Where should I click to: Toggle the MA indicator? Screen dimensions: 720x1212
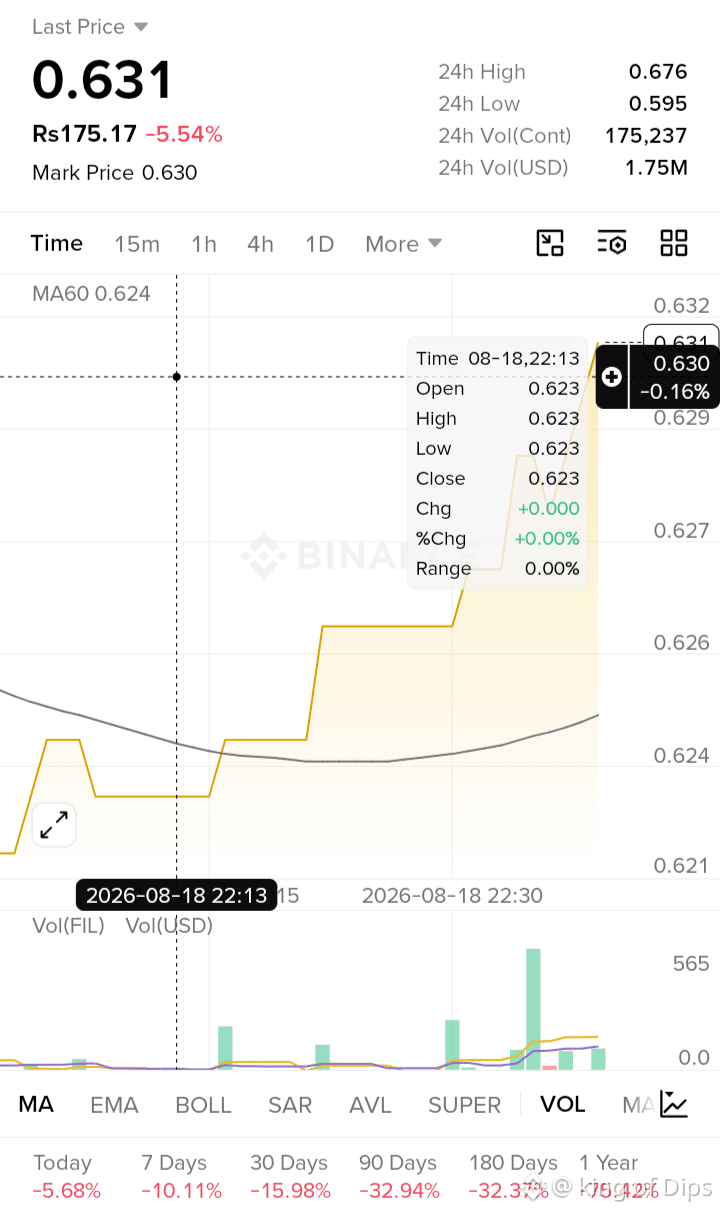tap(36, 1104)
